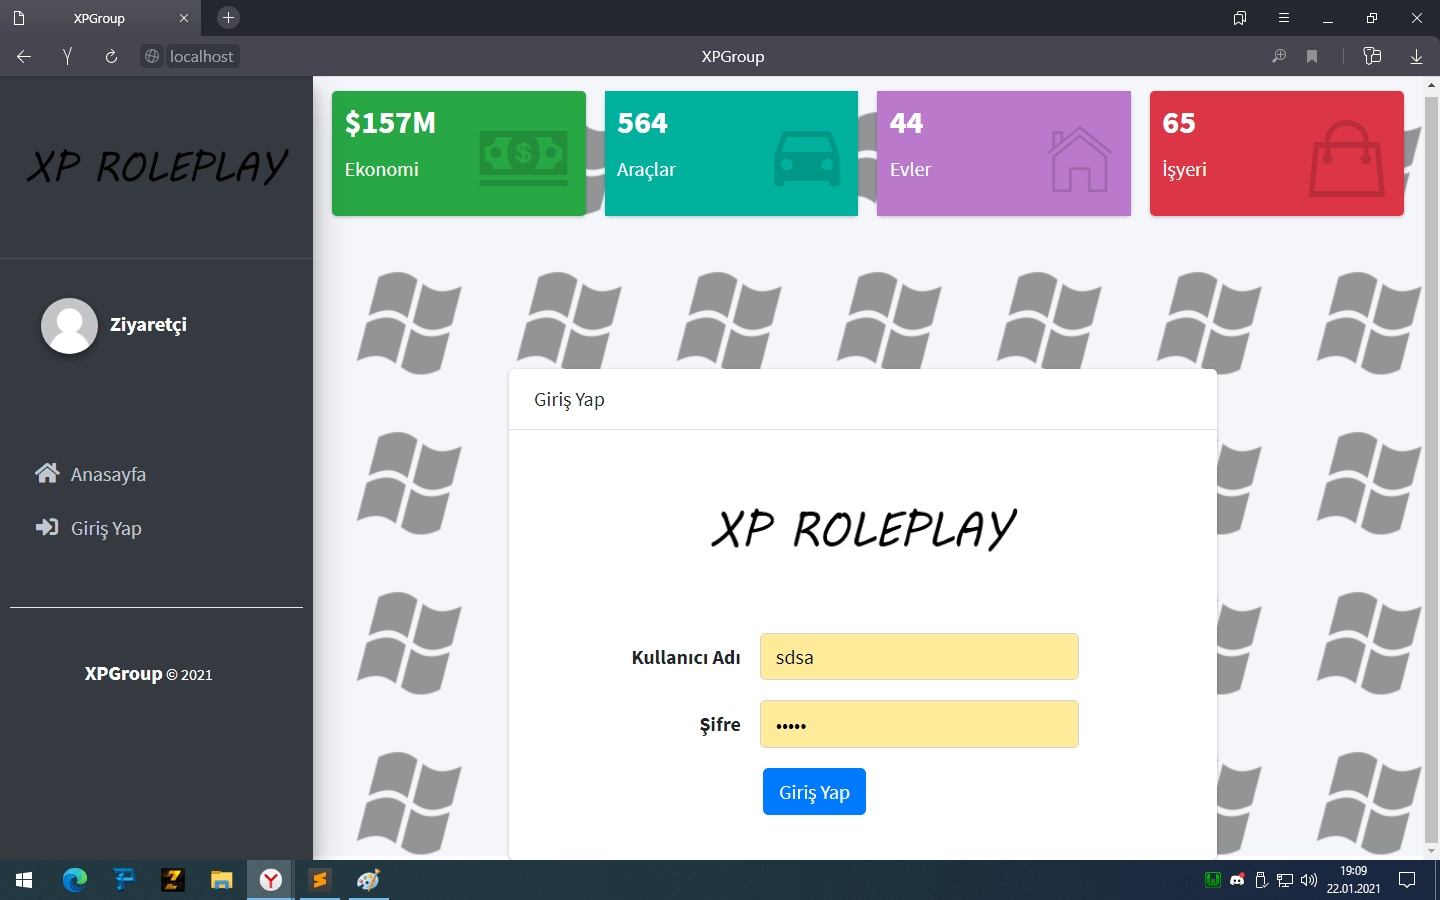Click the shopping bag icon on İşyeri card
Viewport: 1440px width, 900px height.
click(x=1347, y=159)
